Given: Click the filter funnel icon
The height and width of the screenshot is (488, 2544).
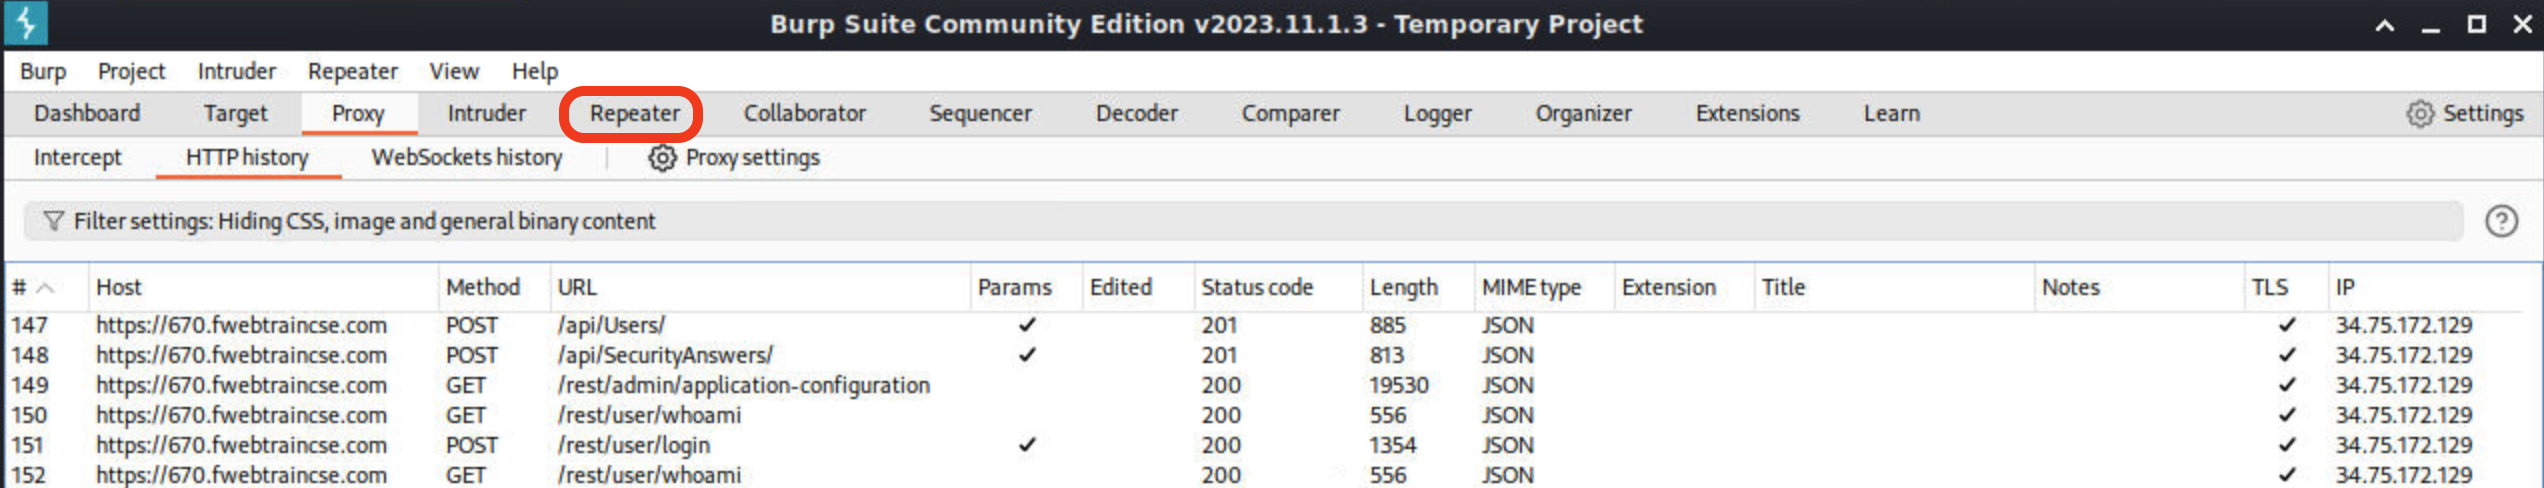Looking at the screenshot, I should pos(53,221).
